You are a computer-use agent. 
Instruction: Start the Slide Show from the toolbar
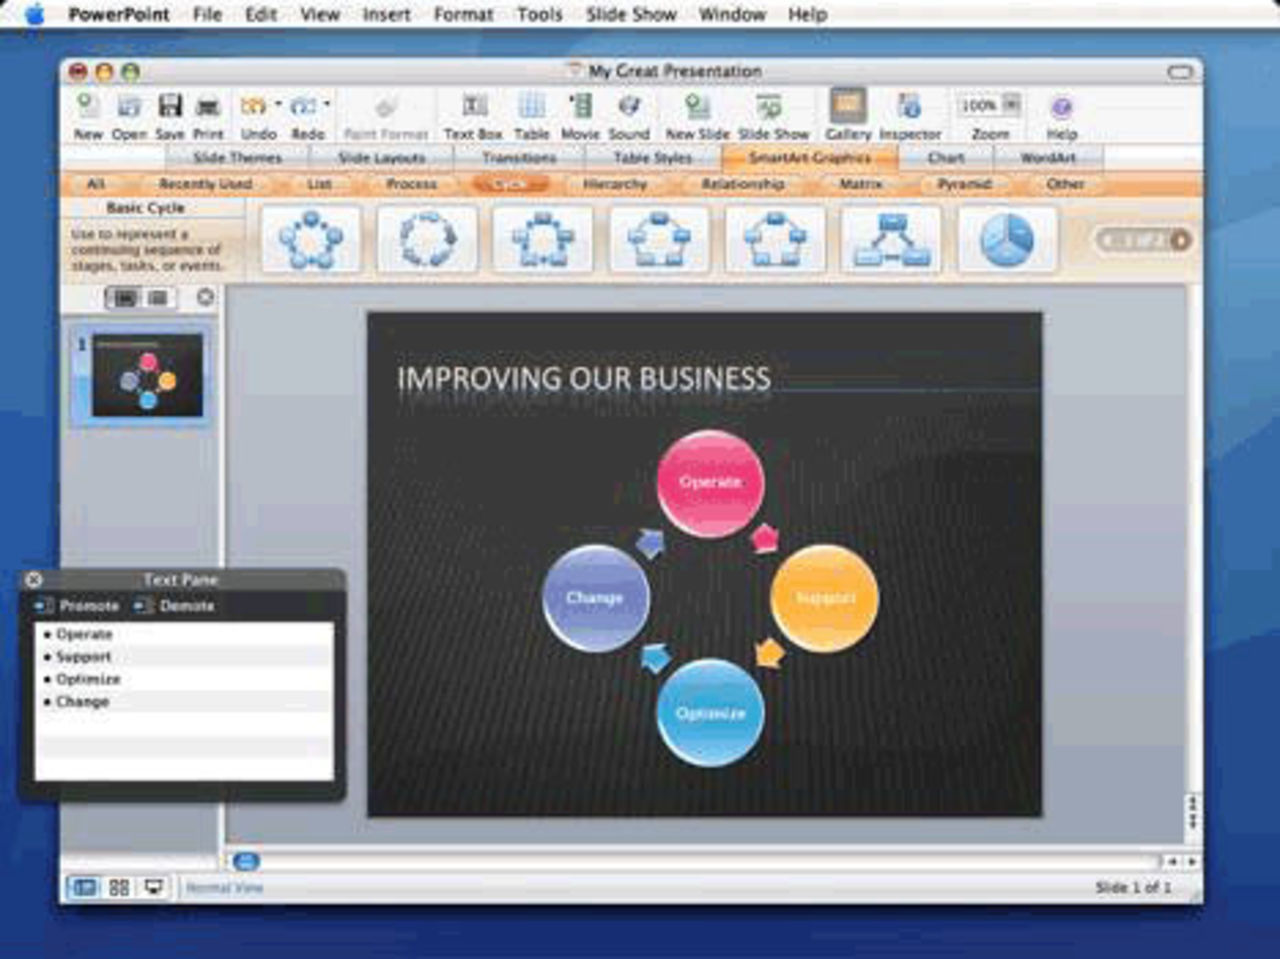pos(770,107)
